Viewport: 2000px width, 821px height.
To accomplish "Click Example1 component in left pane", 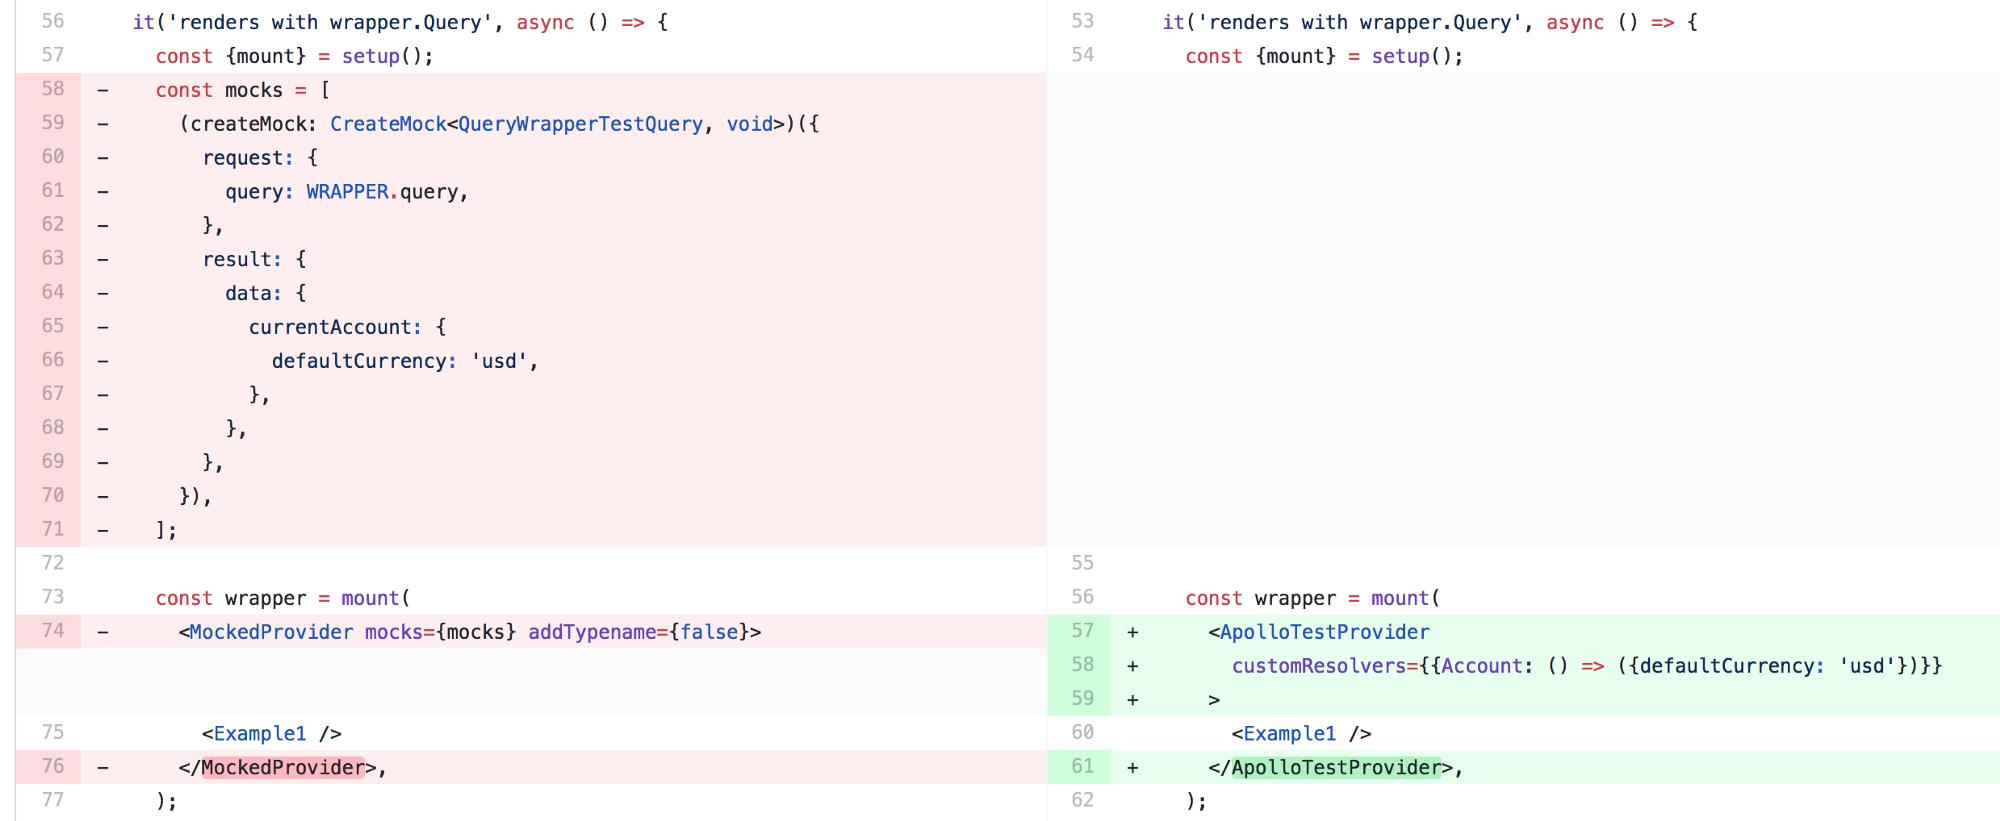I will [260, 734].
